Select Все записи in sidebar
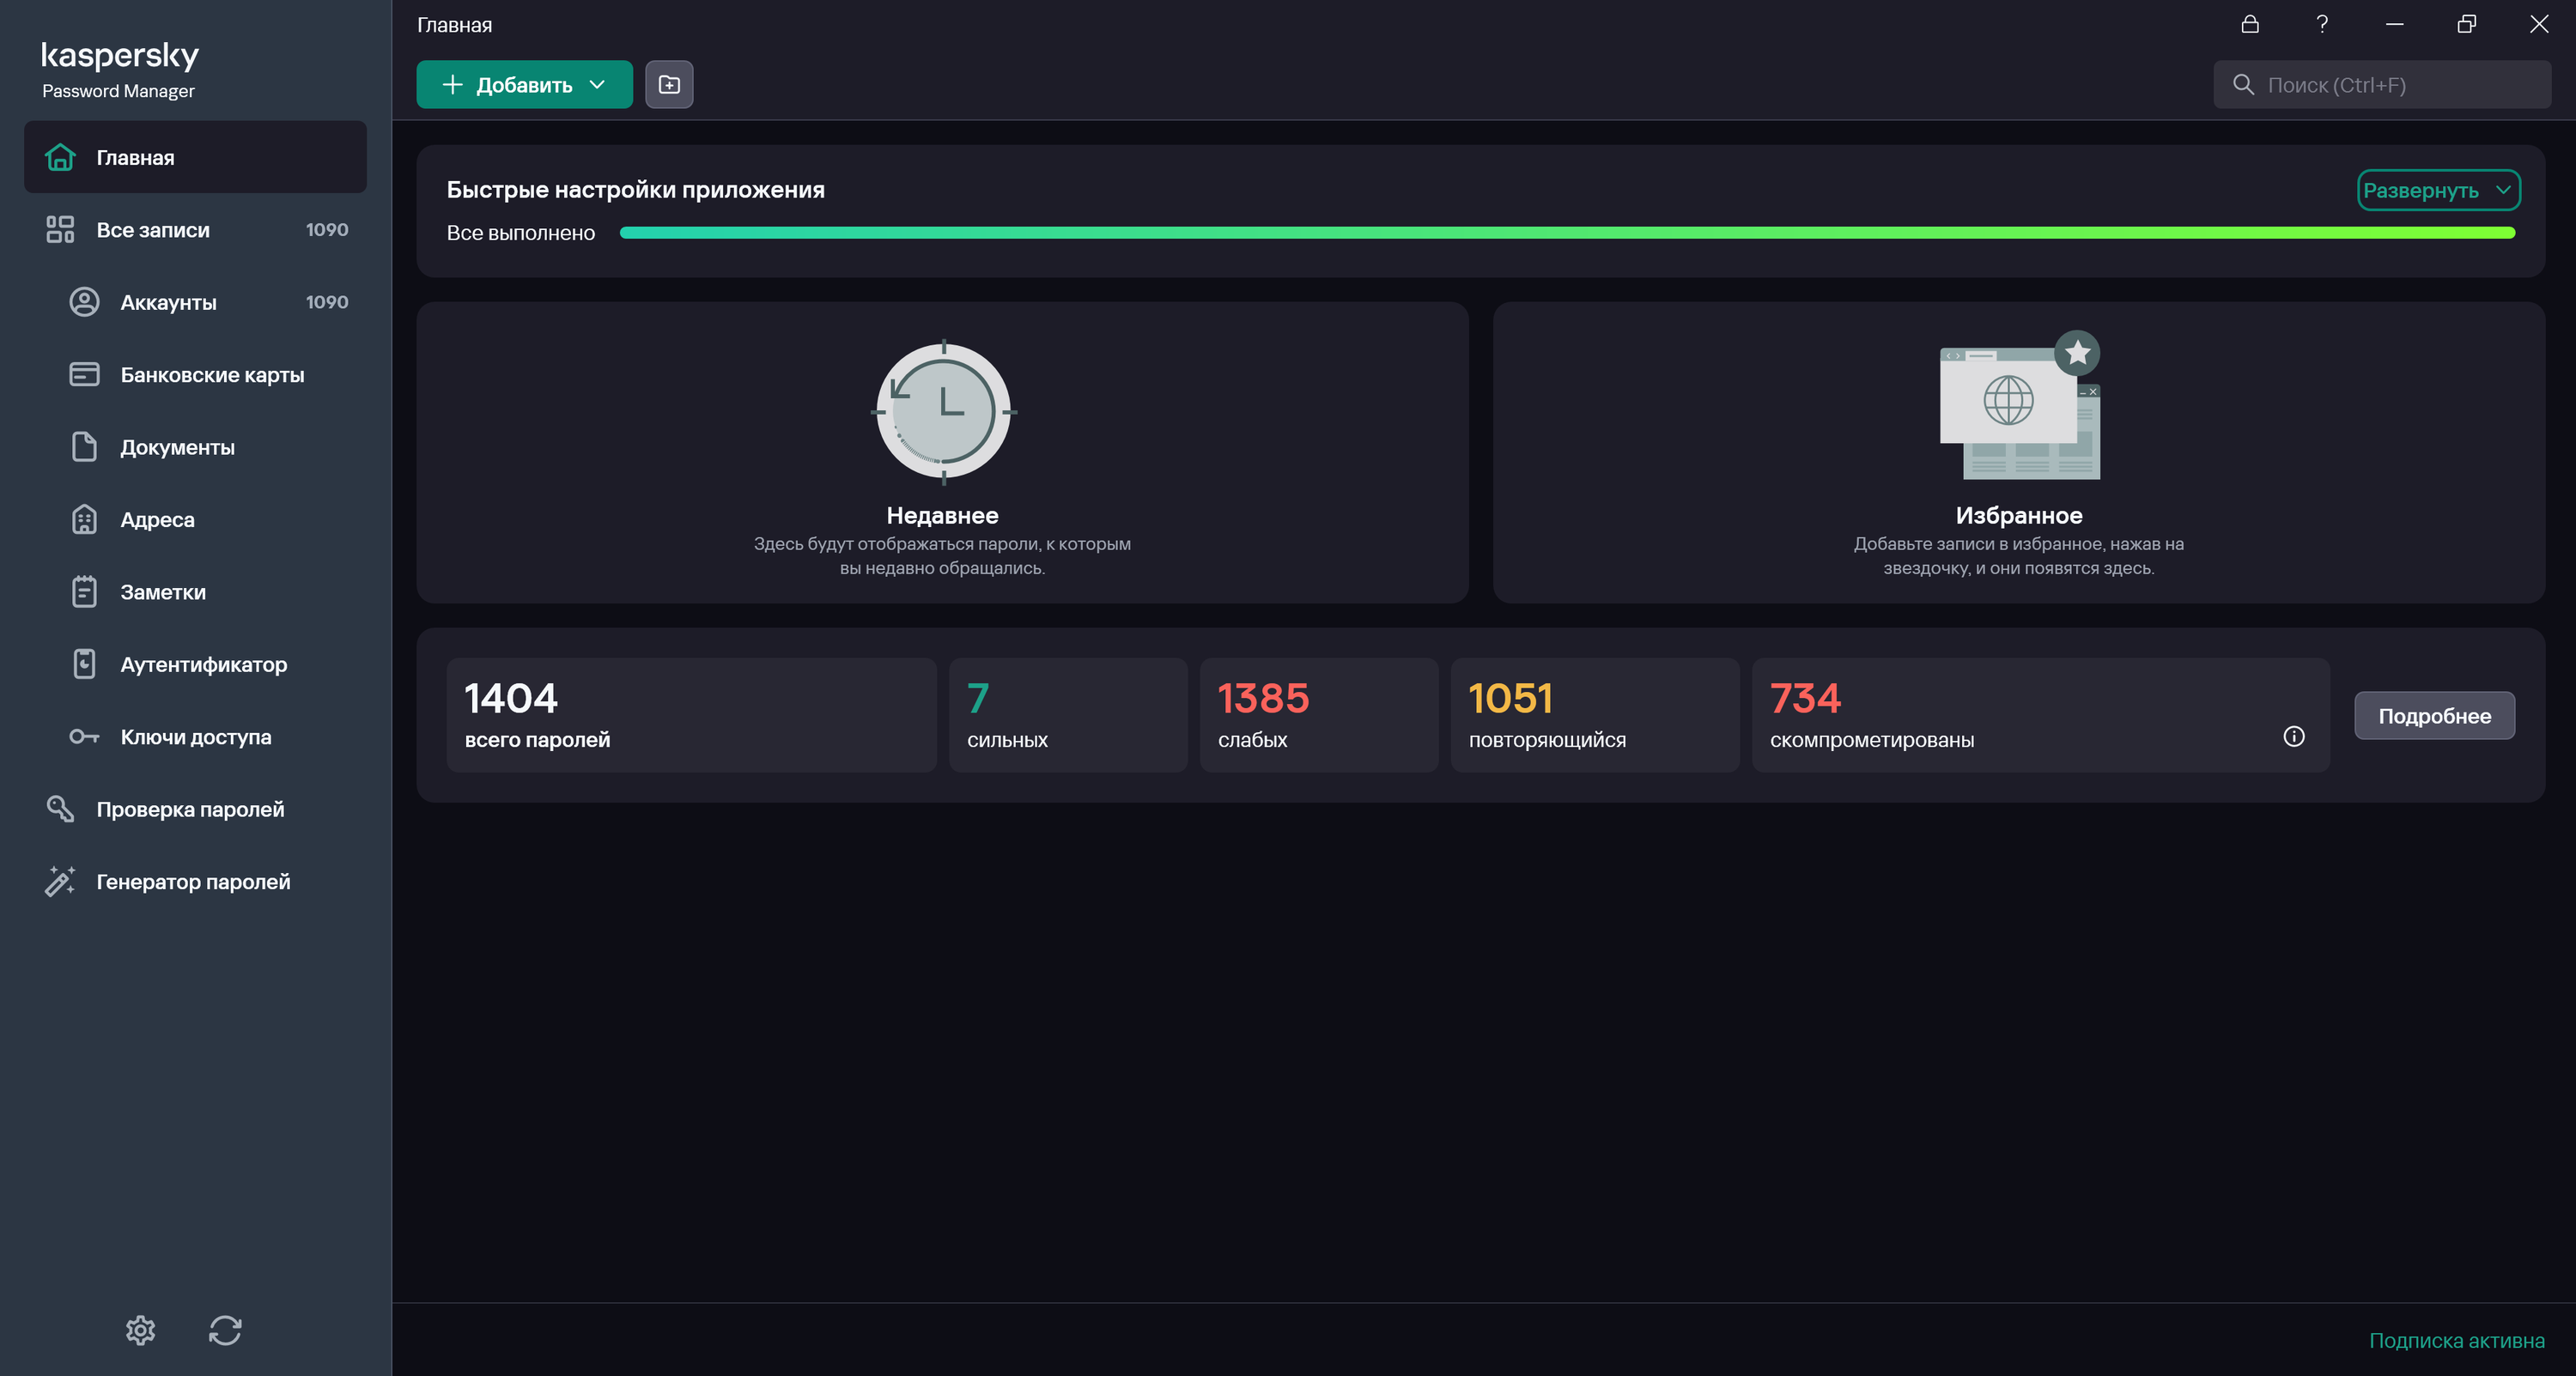The width and height of the screenshot is (2576, 1376). tap(153, 230)
